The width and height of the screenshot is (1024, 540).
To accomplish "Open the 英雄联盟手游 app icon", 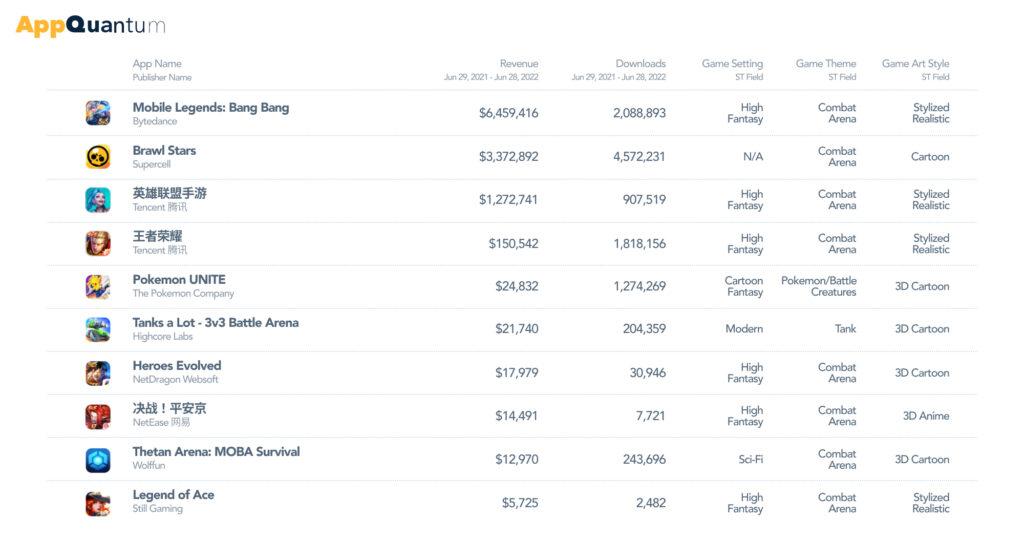I will pos(98,200).
